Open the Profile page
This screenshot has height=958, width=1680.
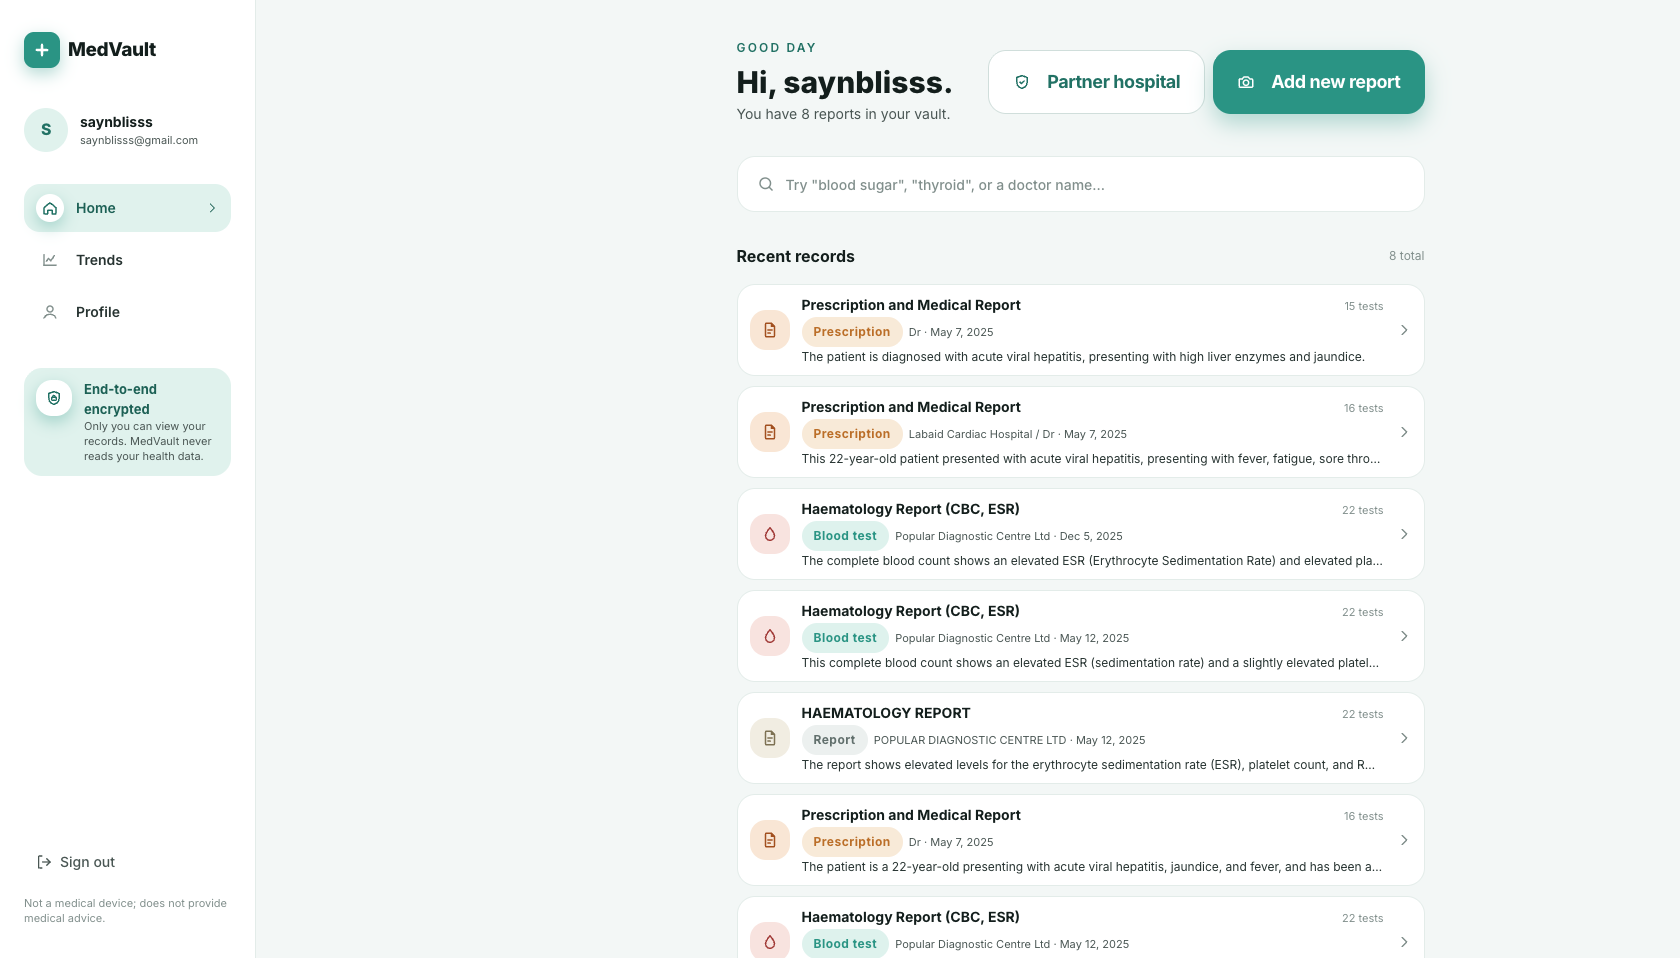pos(127,312)
